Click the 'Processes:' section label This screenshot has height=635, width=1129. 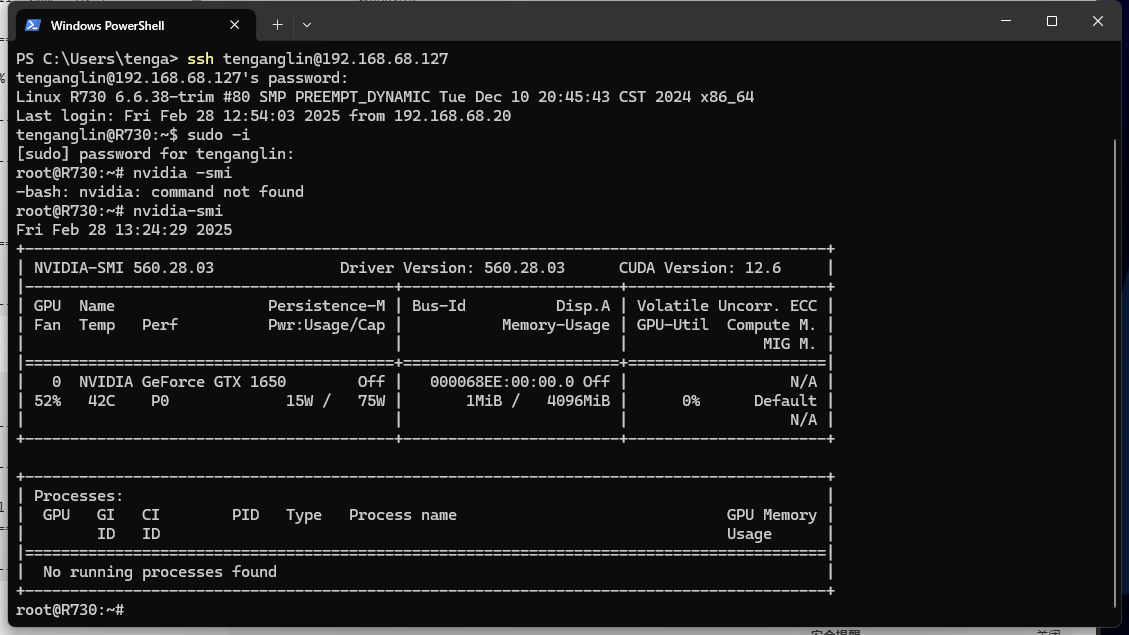tap(78, 497)
